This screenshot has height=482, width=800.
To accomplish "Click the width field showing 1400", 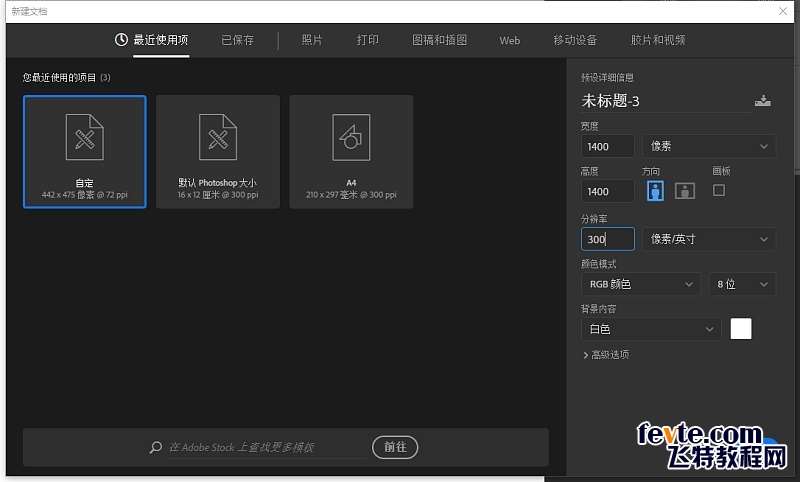I will point(608,146).
